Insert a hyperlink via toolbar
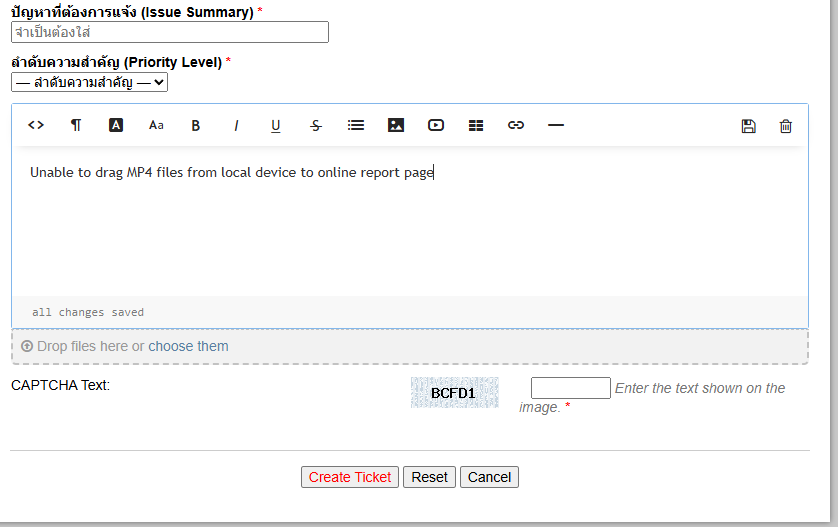 pos(516,125)
